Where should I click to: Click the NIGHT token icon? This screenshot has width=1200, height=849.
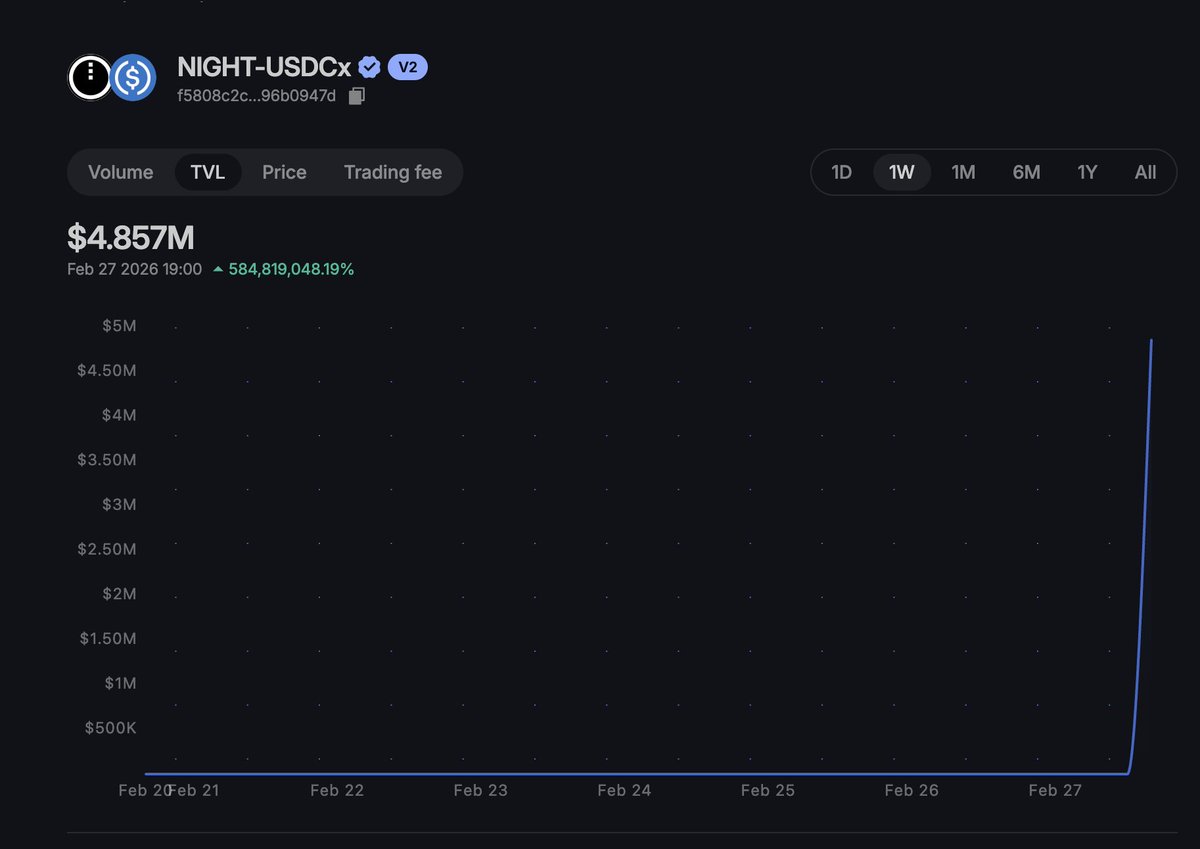90,77
